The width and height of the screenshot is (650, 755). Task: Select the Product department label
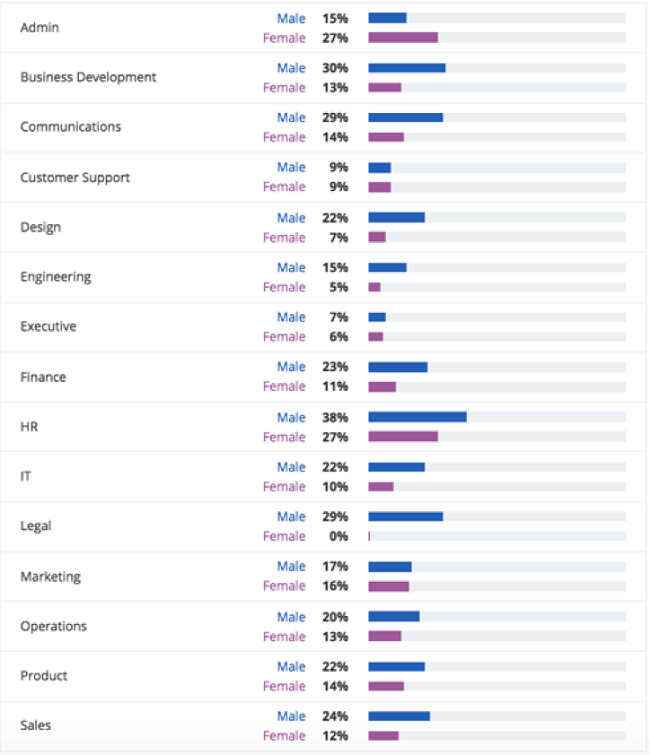(x=44, y=676)
